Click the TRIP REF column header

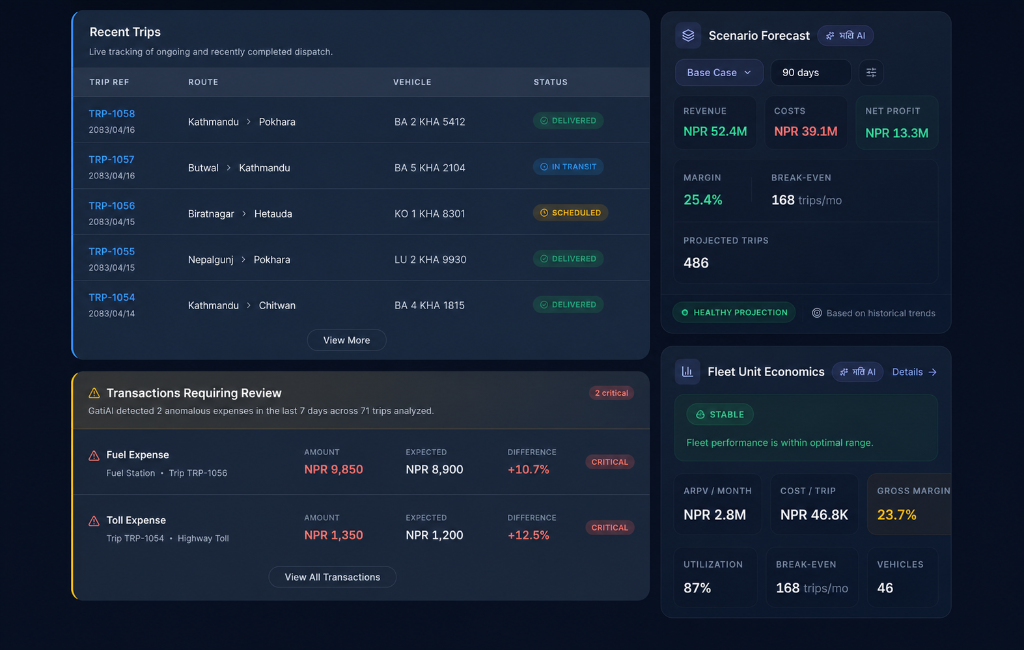(109, 82)
